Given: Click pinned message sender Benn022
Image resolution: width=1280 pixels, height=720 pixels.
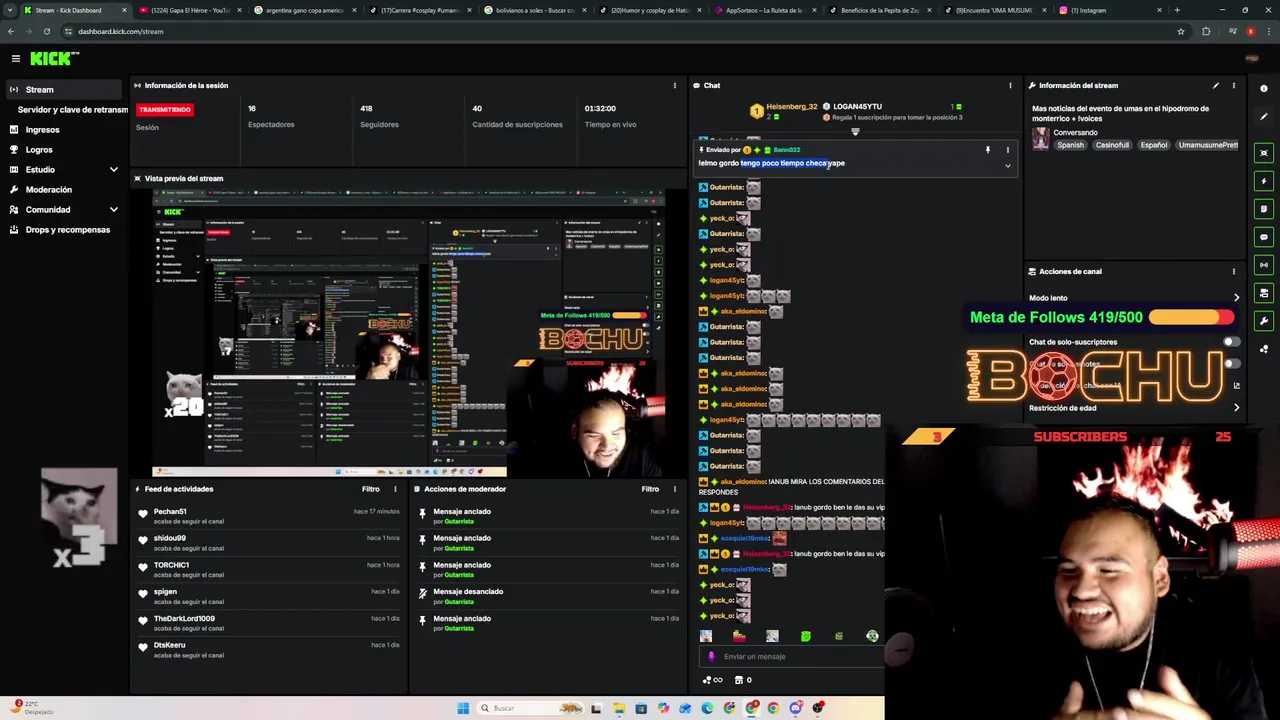Looking at the screenshot, I should pos(787,150).
